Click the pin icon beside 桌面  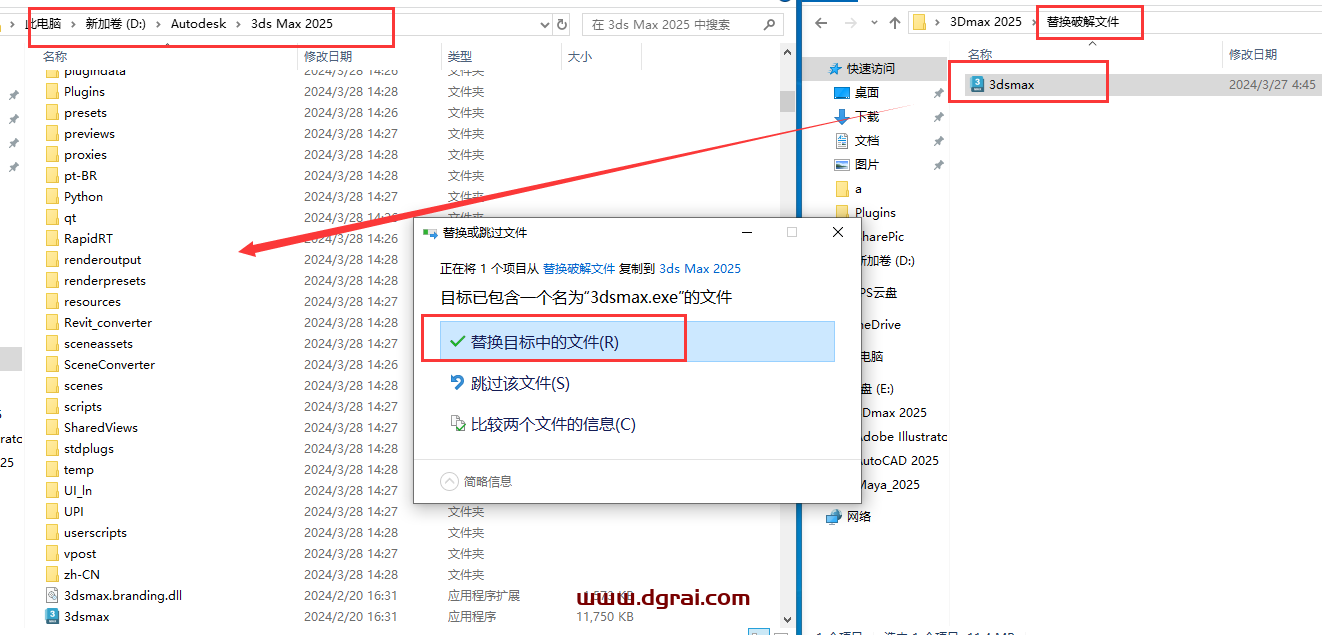pyautogui.click(x=938, y=93)
